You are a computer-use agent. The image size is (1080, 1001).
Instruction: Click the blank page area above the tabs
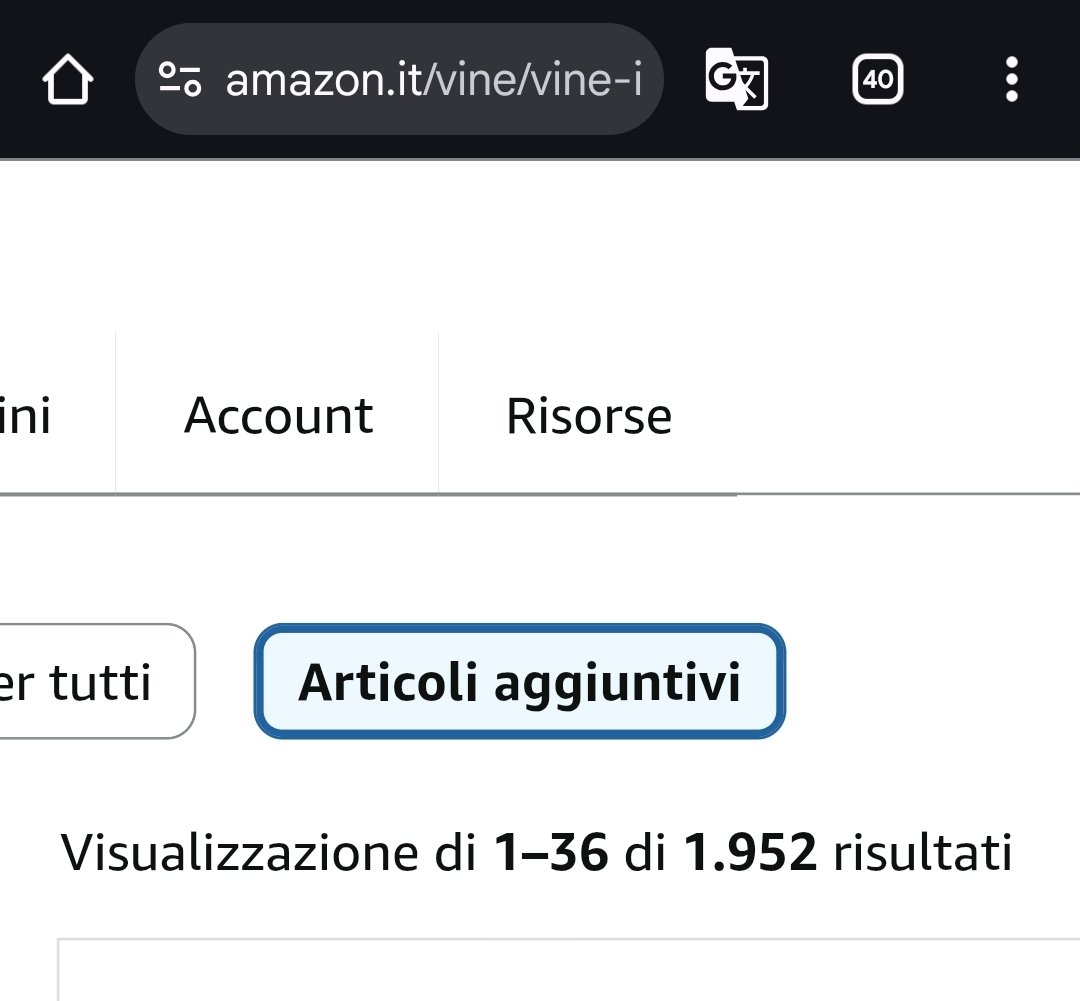(540, 245)
